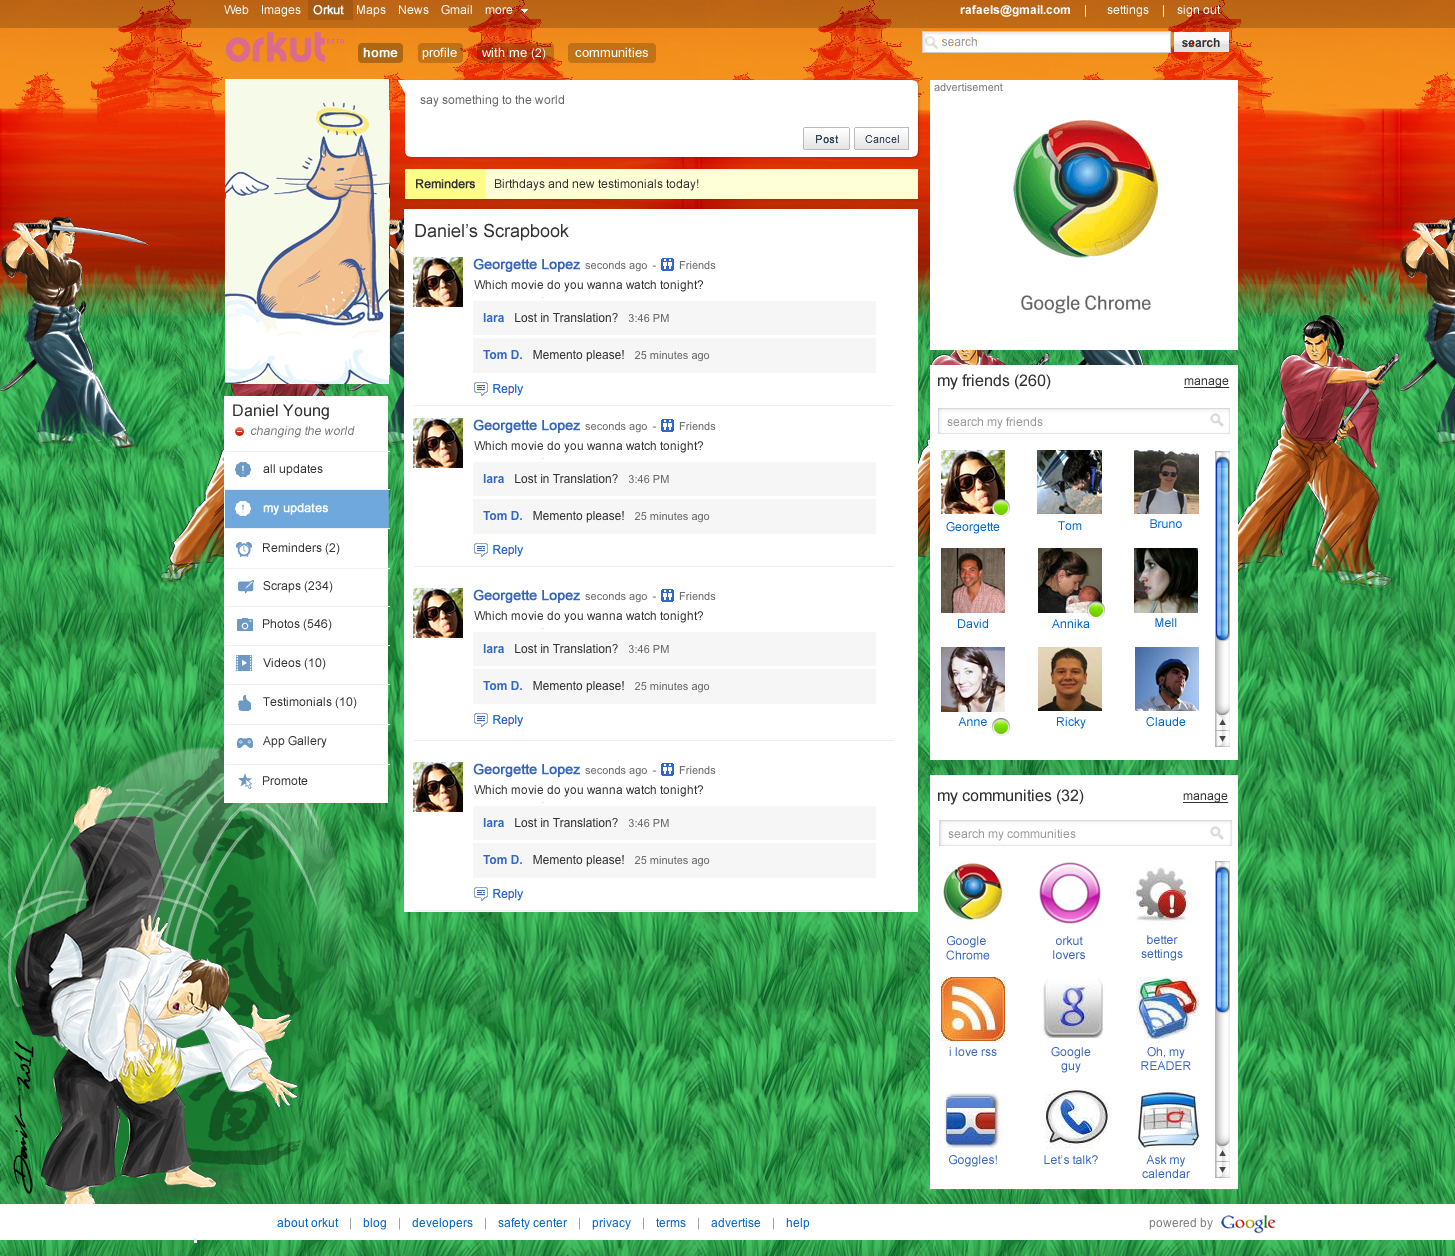Viewport: 1455px width, 1256px height.
Task: Click the App Gallery gamepad icon
Action: click(244, 742)
